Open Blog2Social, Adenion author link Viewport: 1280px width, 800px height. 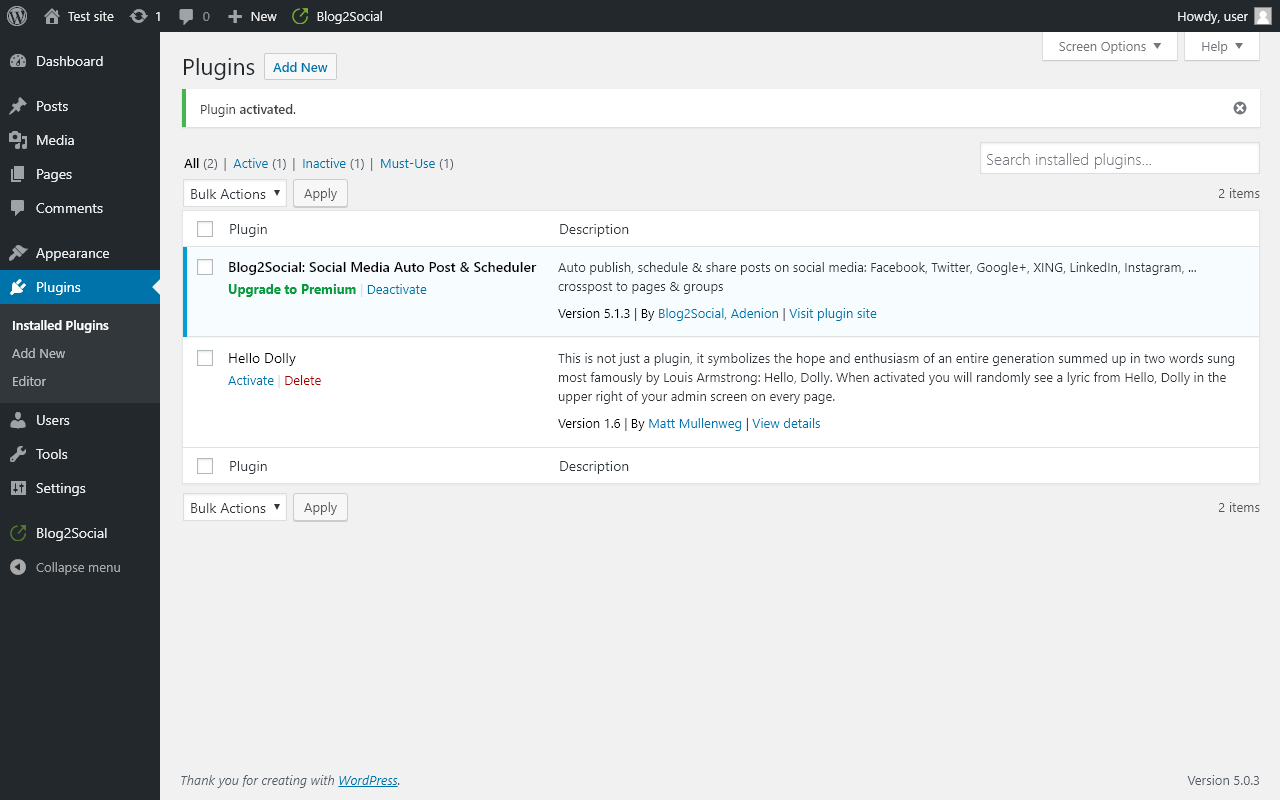[x=718, y=313]
